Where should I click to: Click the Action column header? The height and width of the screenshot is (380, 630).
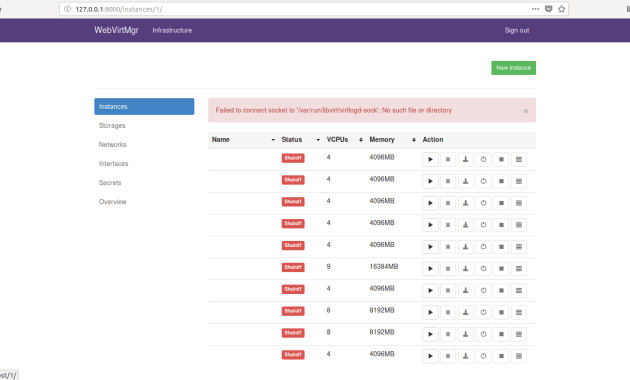pos(433,139)
